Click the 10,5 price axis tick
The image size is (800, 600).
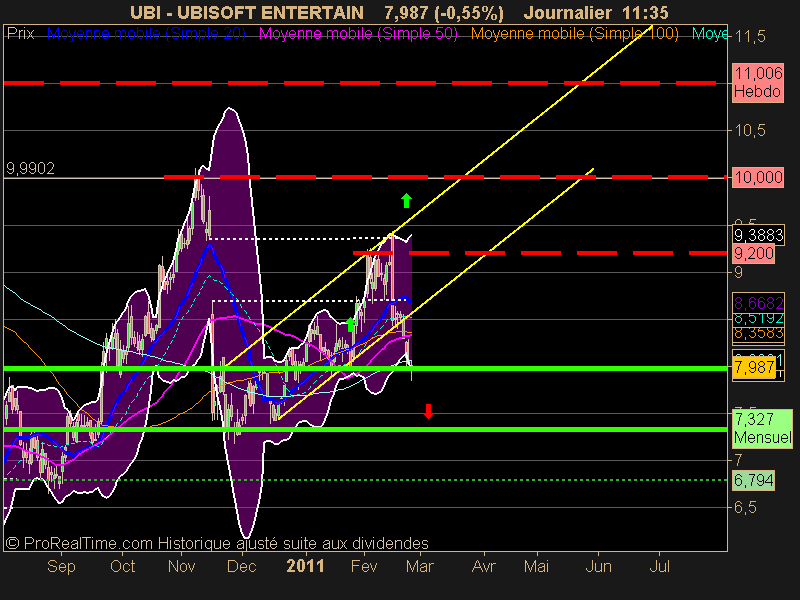coord(749,131)
